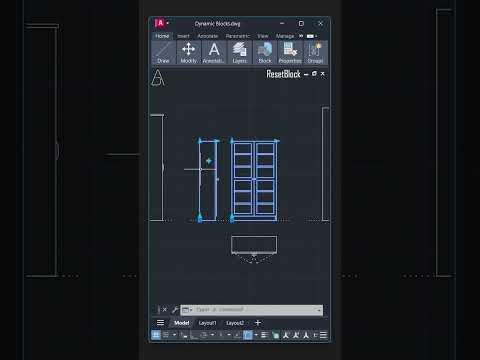Expand command history arrow at right of command line
480x360 pixels.
tap(319, 310)
